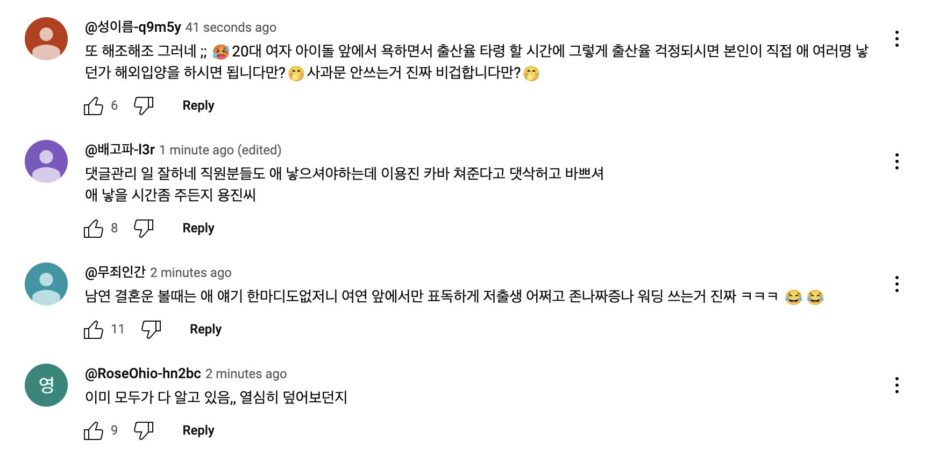Open options menu for @RoseOhio-hn2bc comment

[x=897, y=385]
